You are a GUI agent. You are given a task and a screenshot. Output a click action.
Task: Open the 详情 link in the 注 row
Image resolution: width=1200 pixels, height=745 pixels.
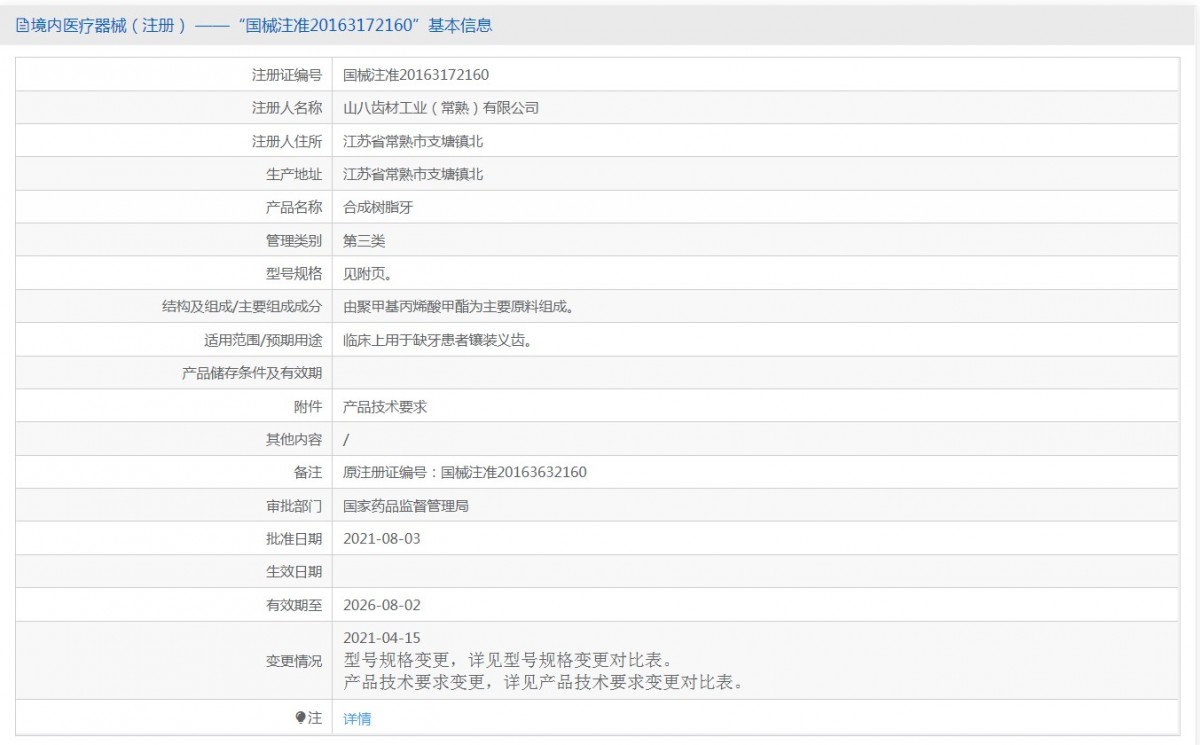(x=357, y=718)
